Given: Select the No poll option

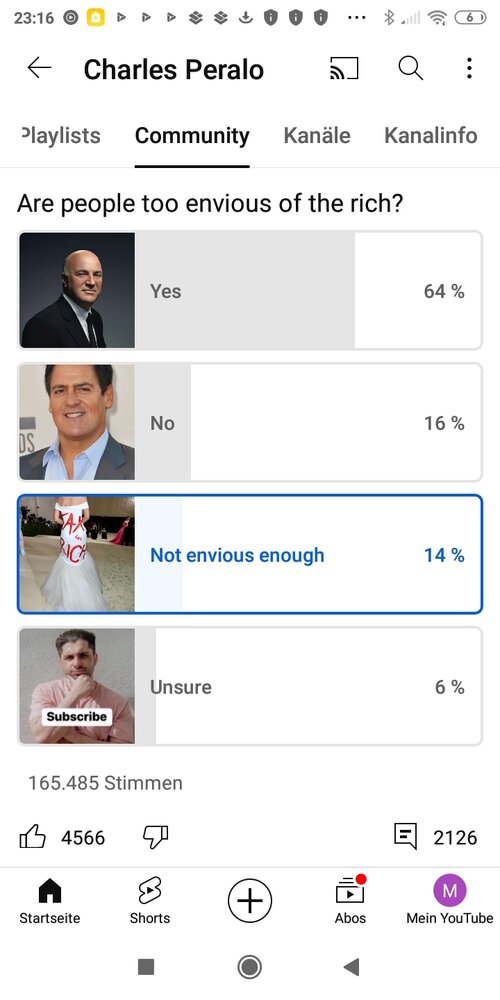Looking at the screenshot, I should coord(250,422).
